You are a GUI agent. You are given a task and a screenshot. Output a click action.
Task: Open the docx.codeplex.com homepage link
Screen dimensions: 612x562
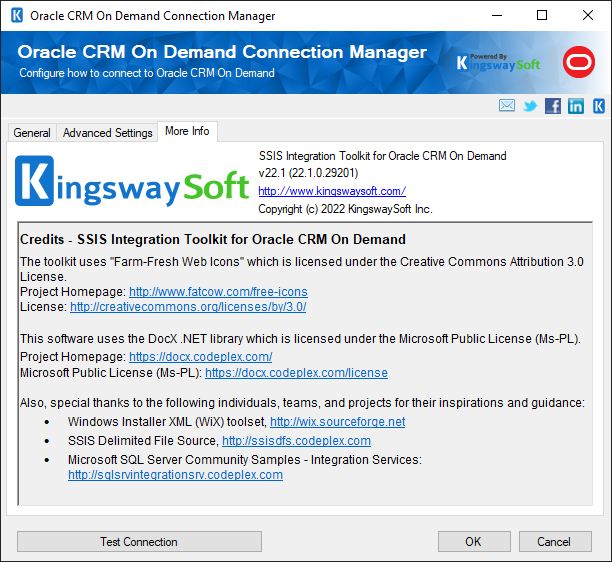[201, 357]
